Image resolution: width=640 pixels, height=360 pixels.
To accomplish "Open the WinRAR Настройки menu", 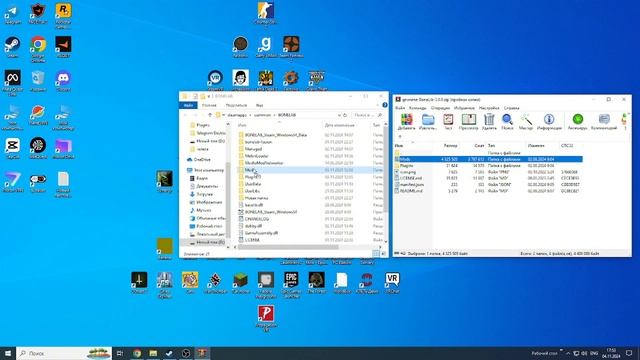I will [489, 108].
